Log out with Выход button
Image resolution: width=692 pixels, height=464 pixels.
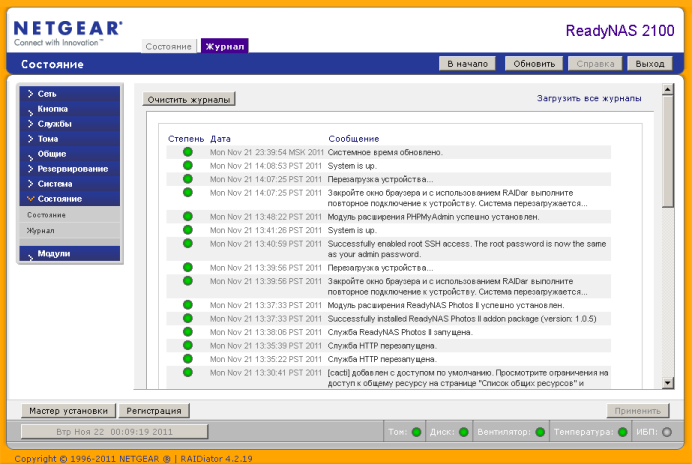click(x=650, y=64)
